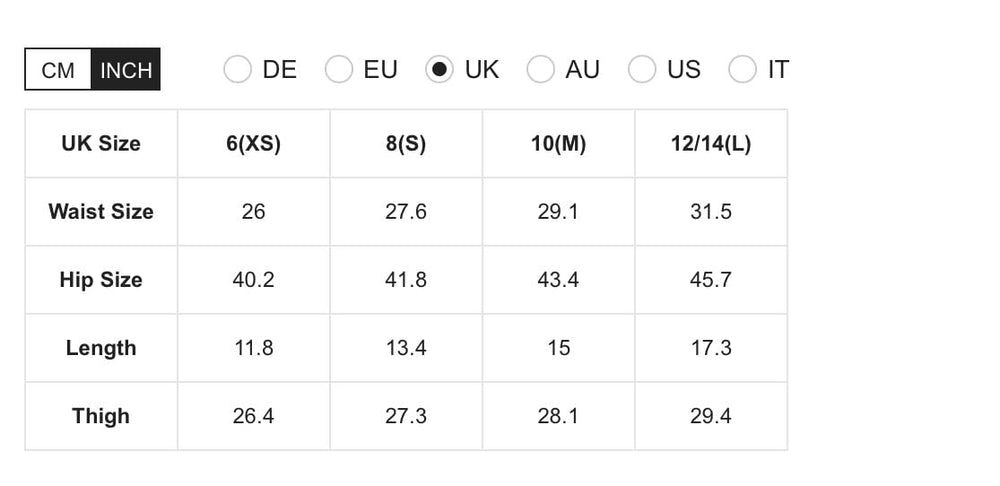The width and height of the screenshot is (1000, 486).
Task: Click the waist value 29.1 cell
Action: 558,211
